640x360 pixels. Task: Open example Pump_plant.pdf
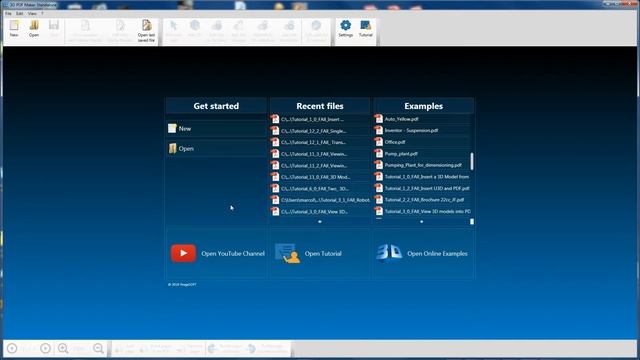[x=422, y=154]
